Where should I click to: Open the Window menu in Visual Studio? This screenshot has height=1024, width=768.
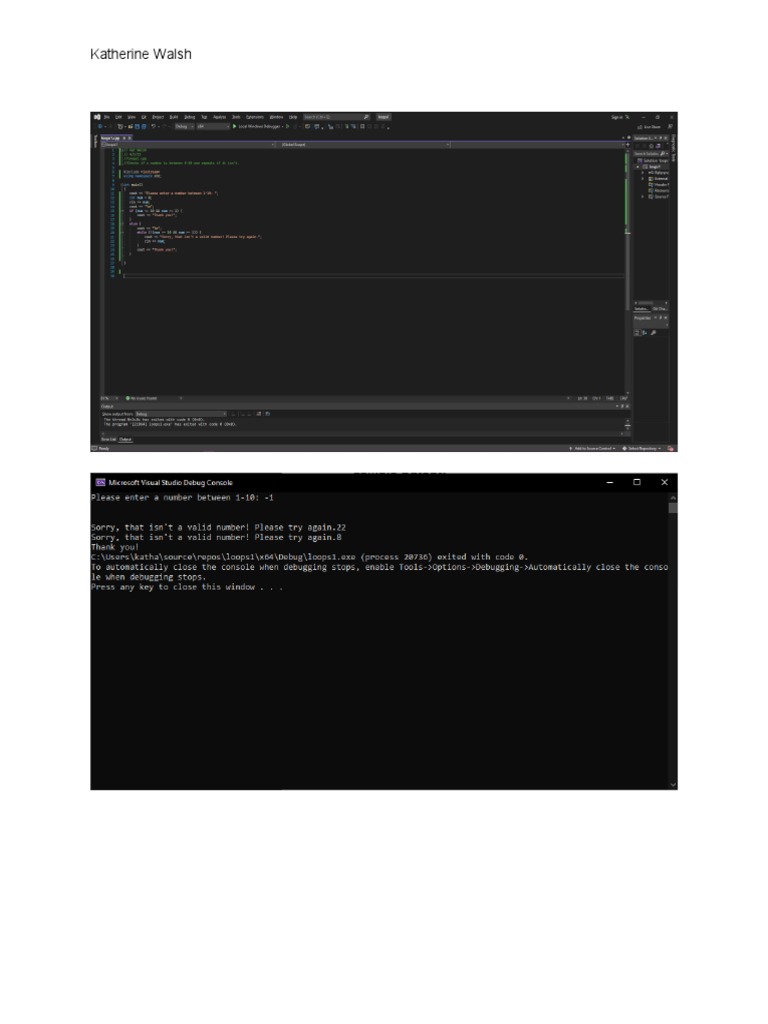(276, 117)
